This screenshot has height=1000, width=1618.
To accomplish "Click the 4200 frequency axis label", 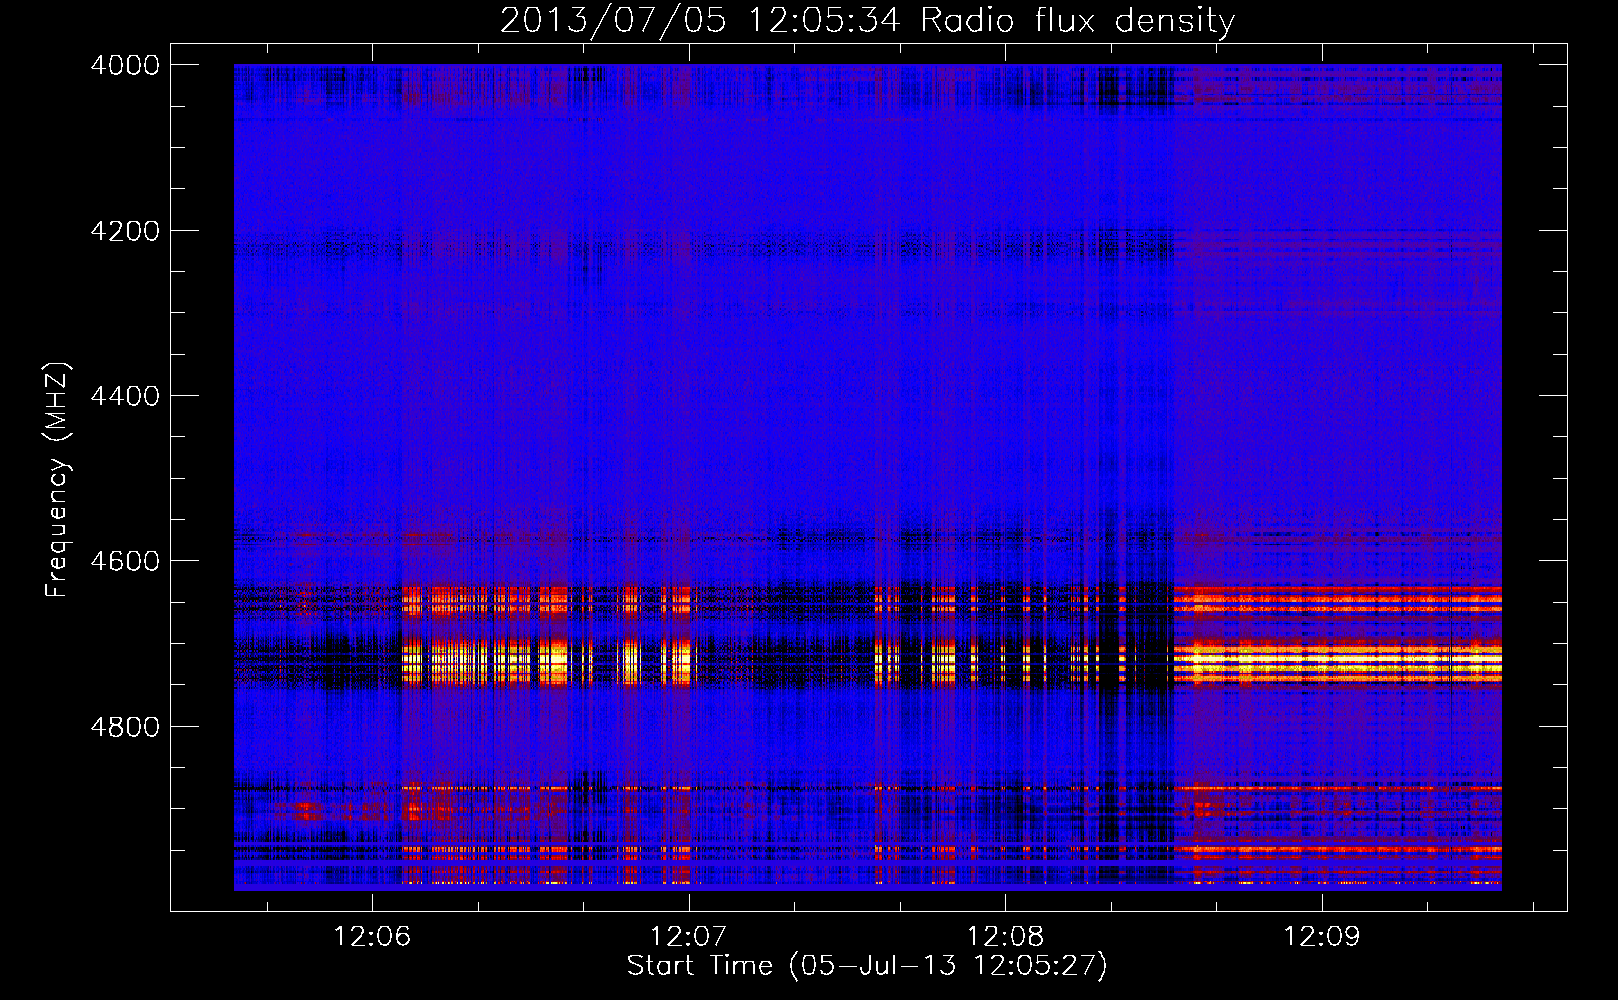I will (125, 231).
